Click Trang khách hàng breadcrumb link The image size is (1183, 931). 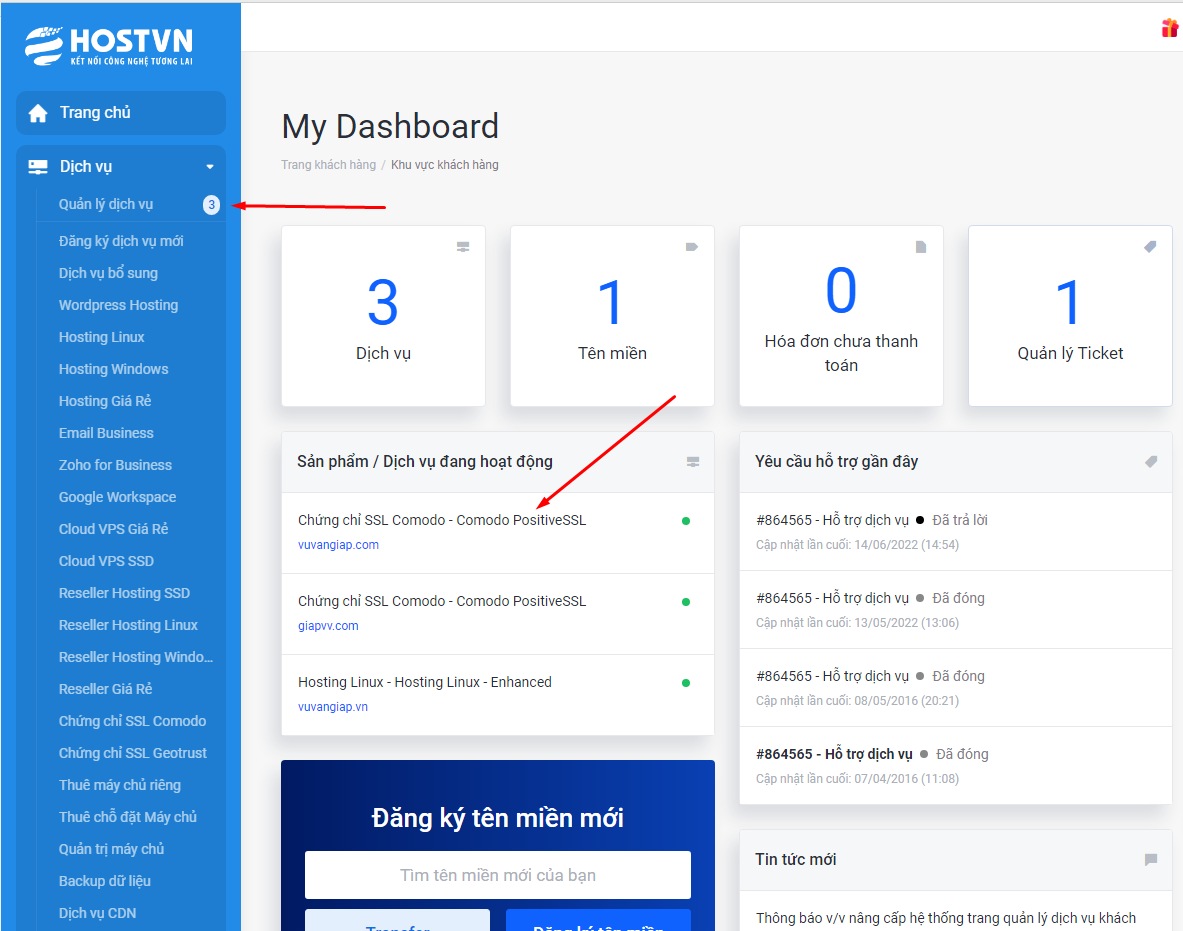[328, 165]
